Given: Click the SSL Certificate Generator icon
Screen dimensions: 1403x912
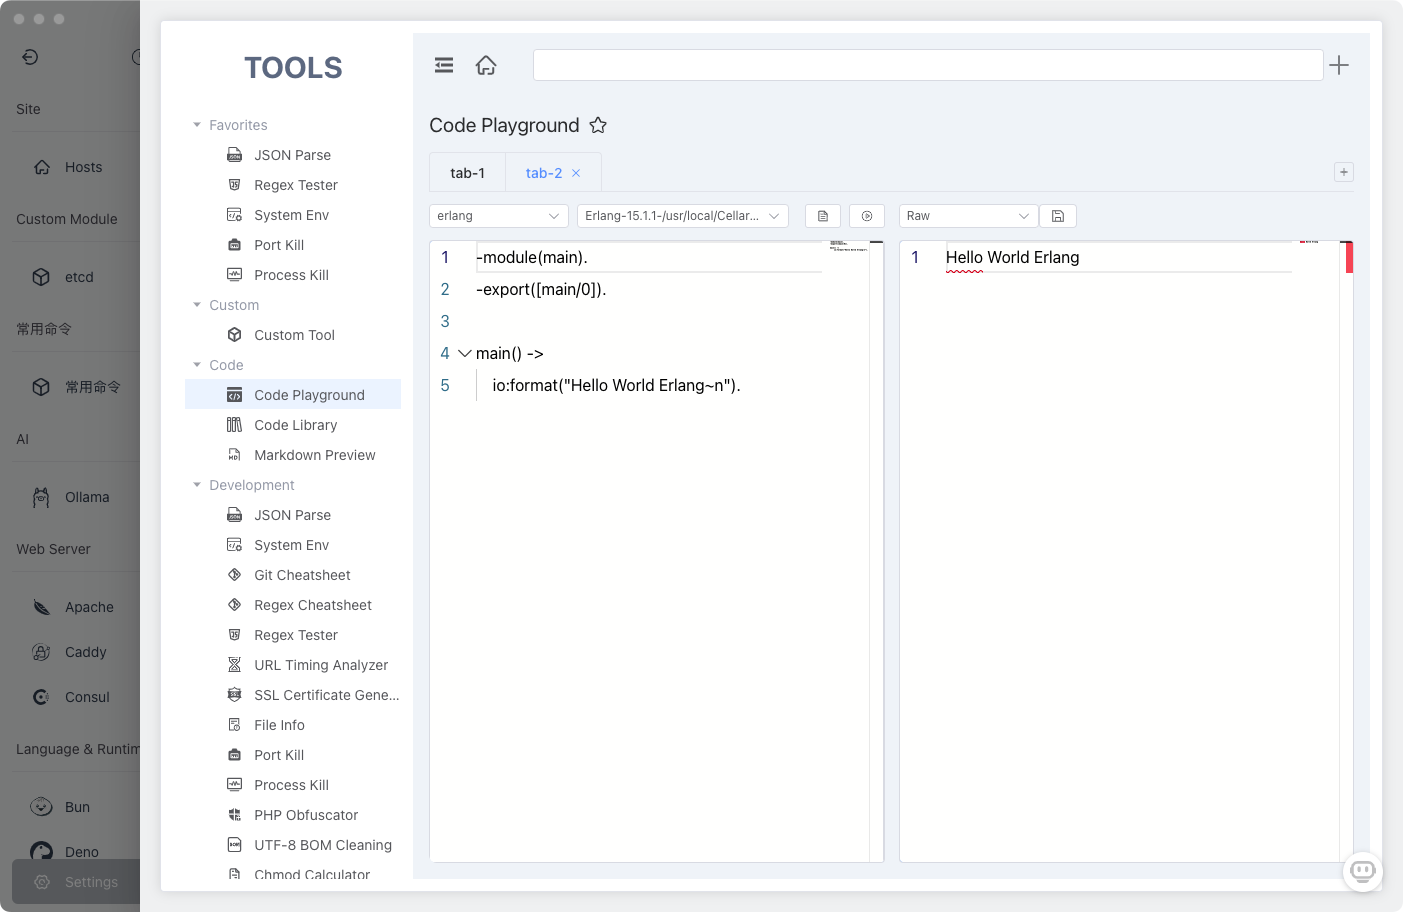Looking at the screenshot, I should [234, 695].
